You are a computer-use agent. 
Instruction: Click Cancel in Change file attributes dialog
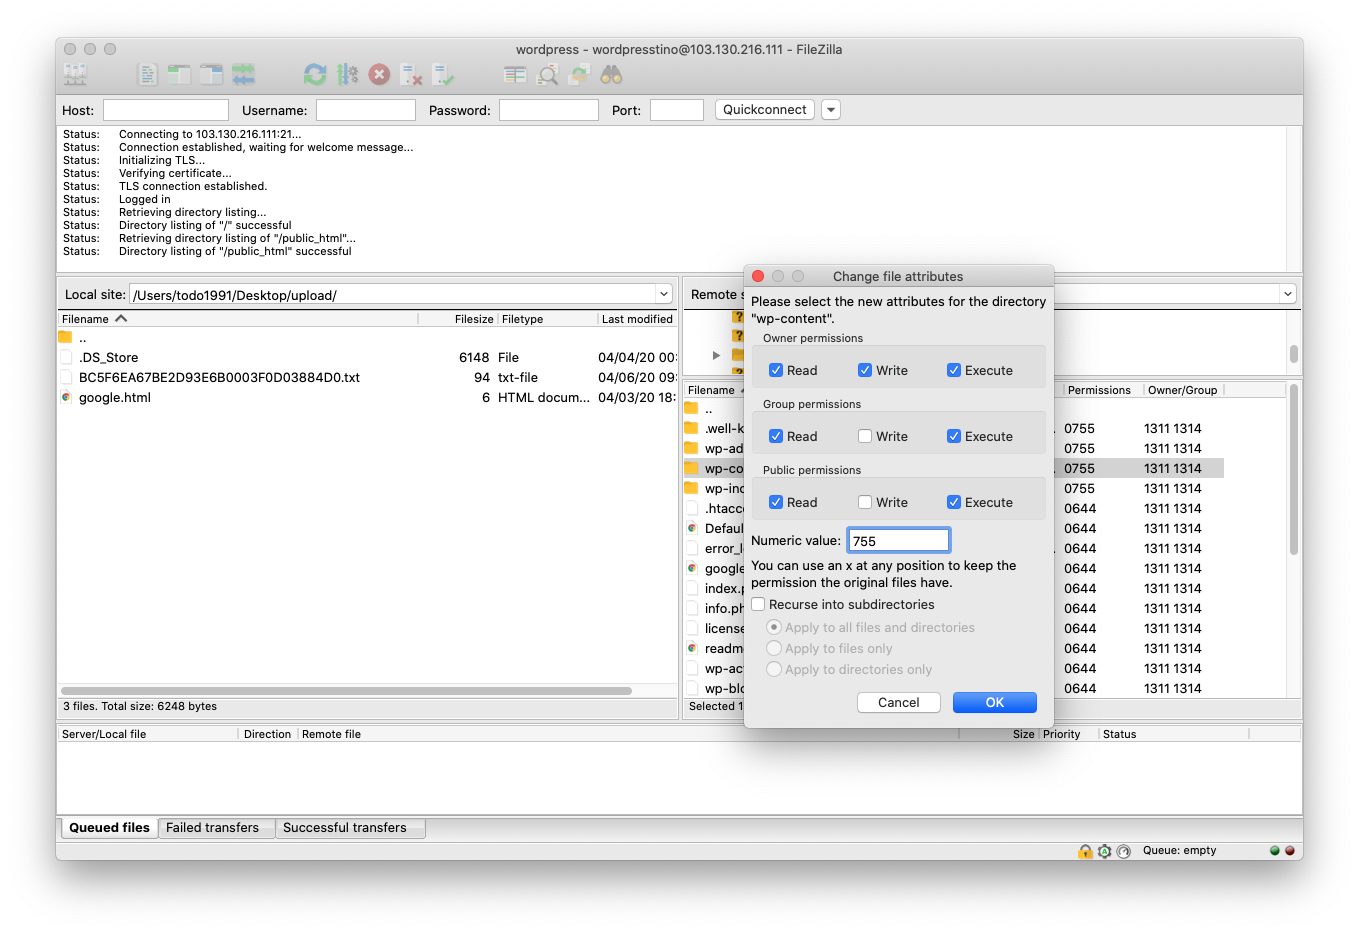tap(899, 703)
